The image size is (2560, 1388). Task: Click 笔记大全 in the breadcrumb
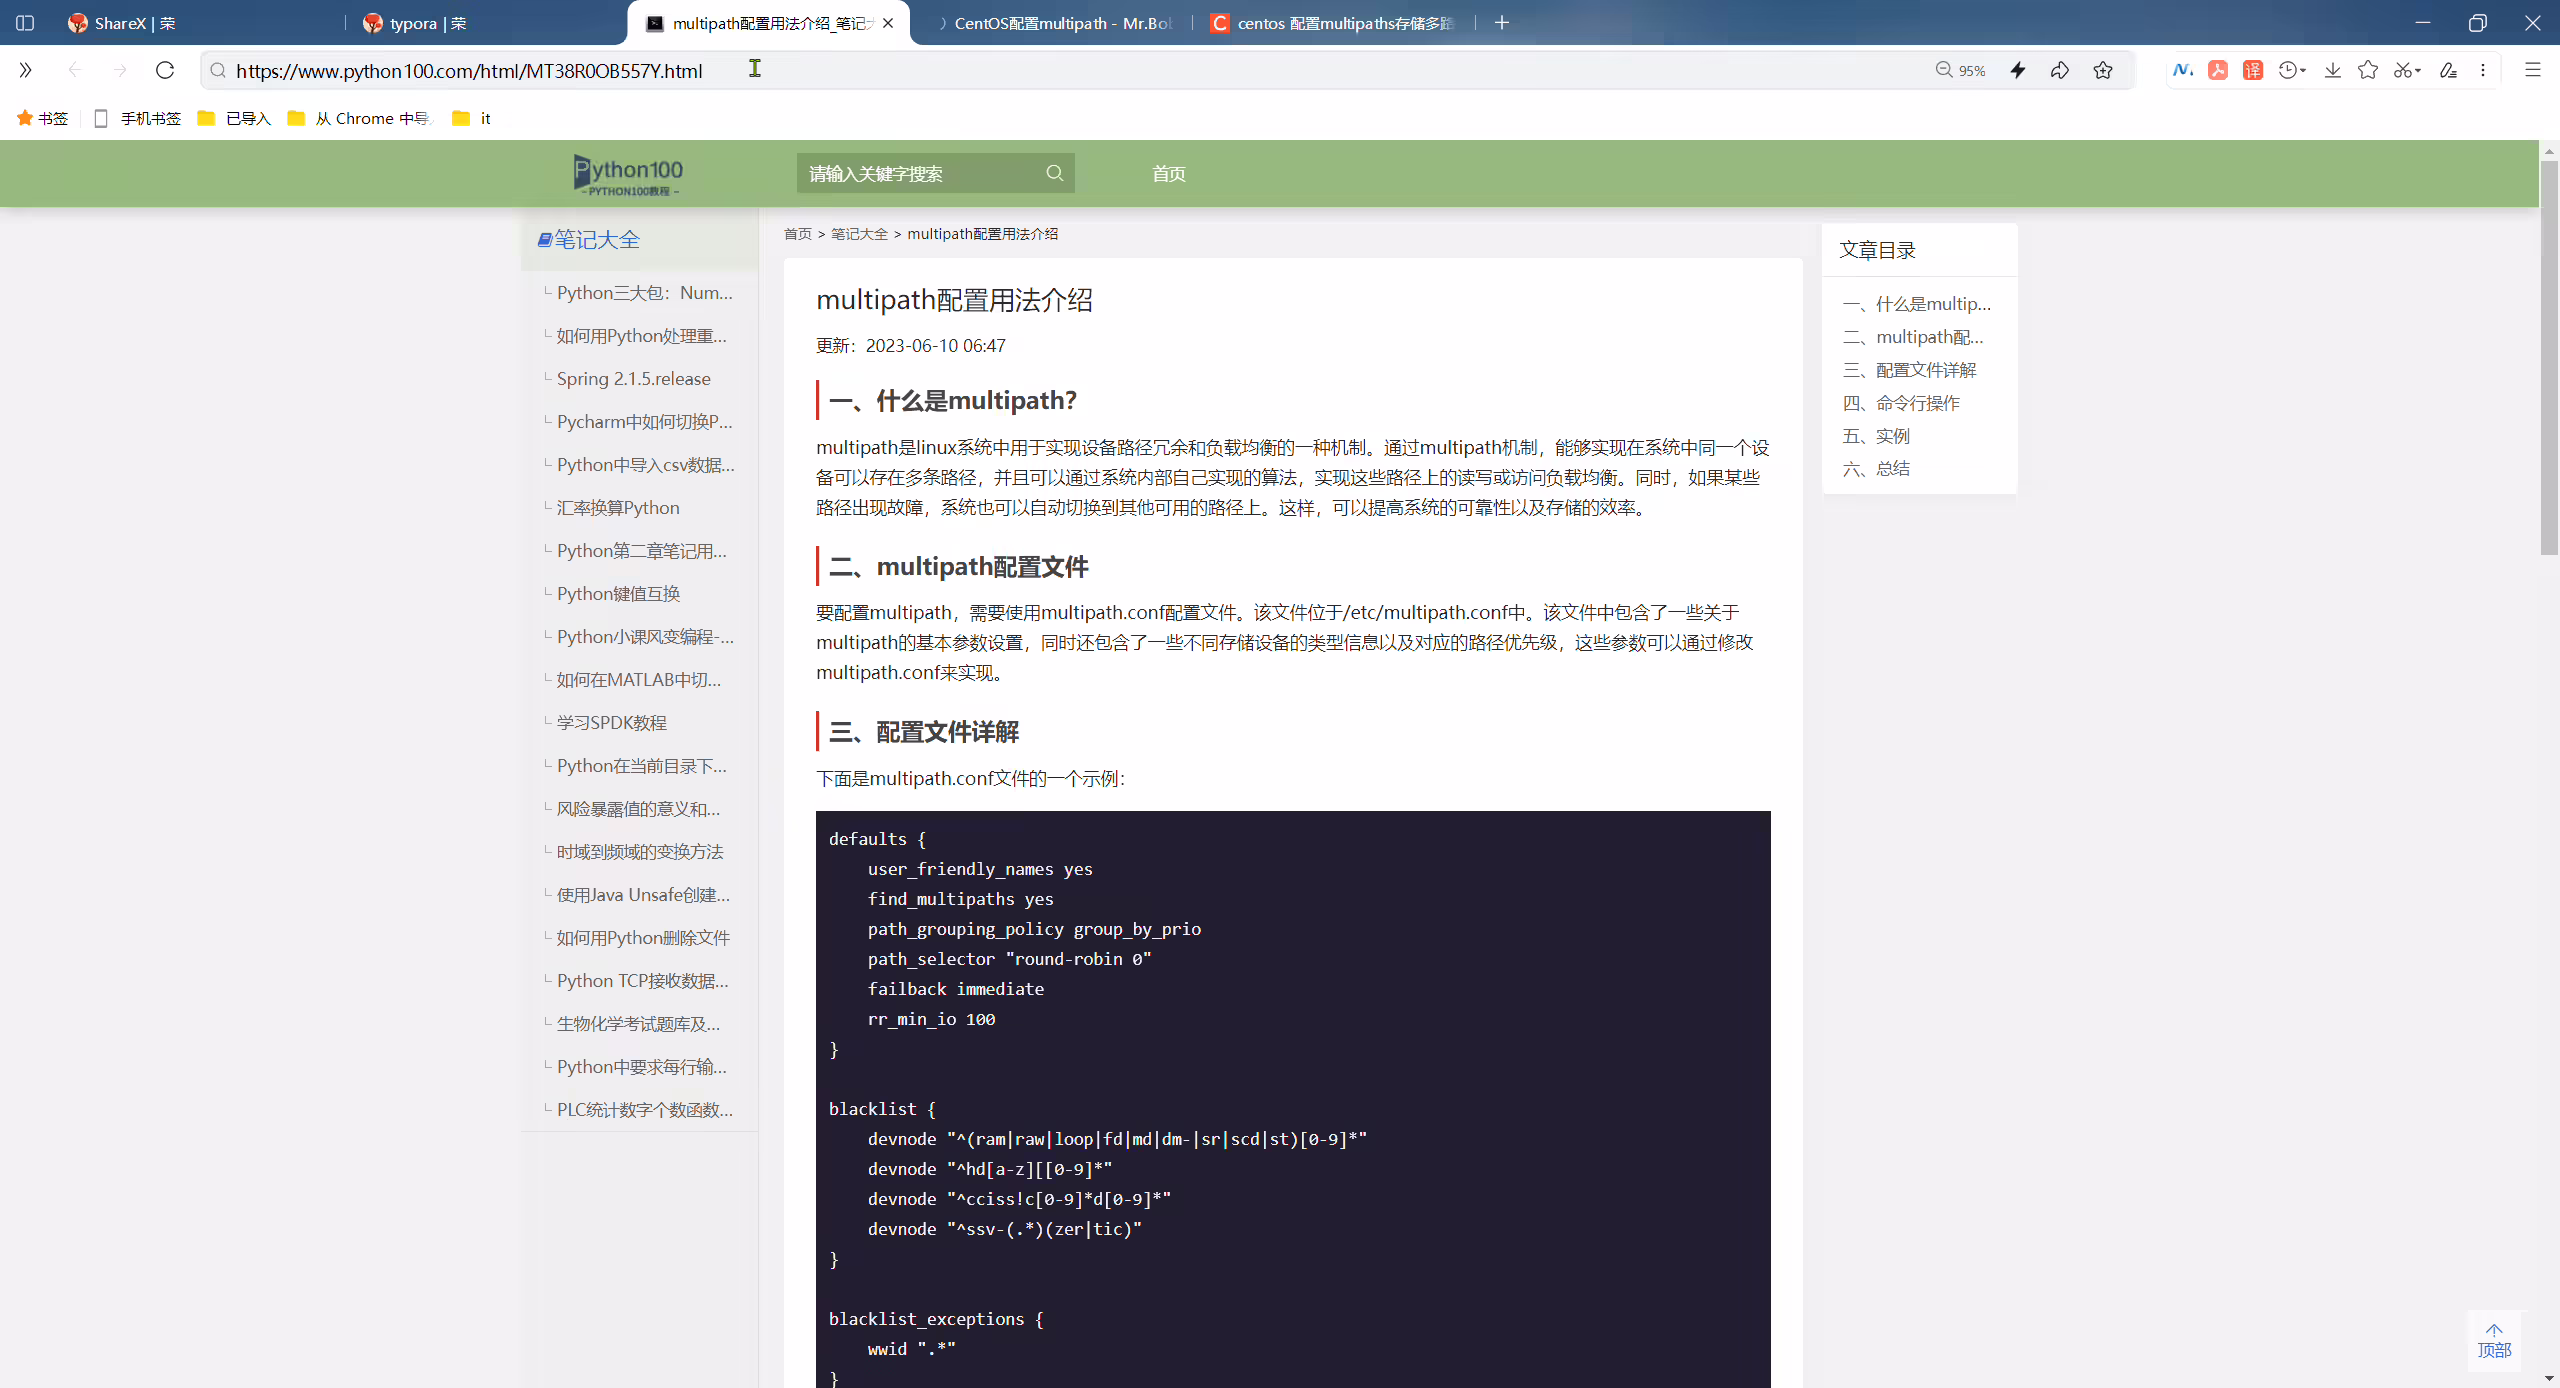point(859,234)
